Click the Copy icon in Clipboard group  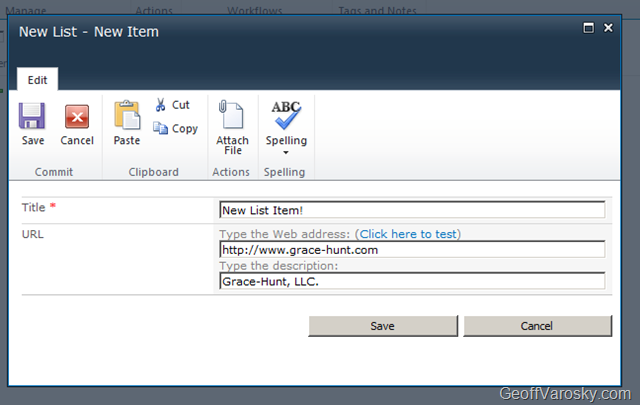(161, 128)
